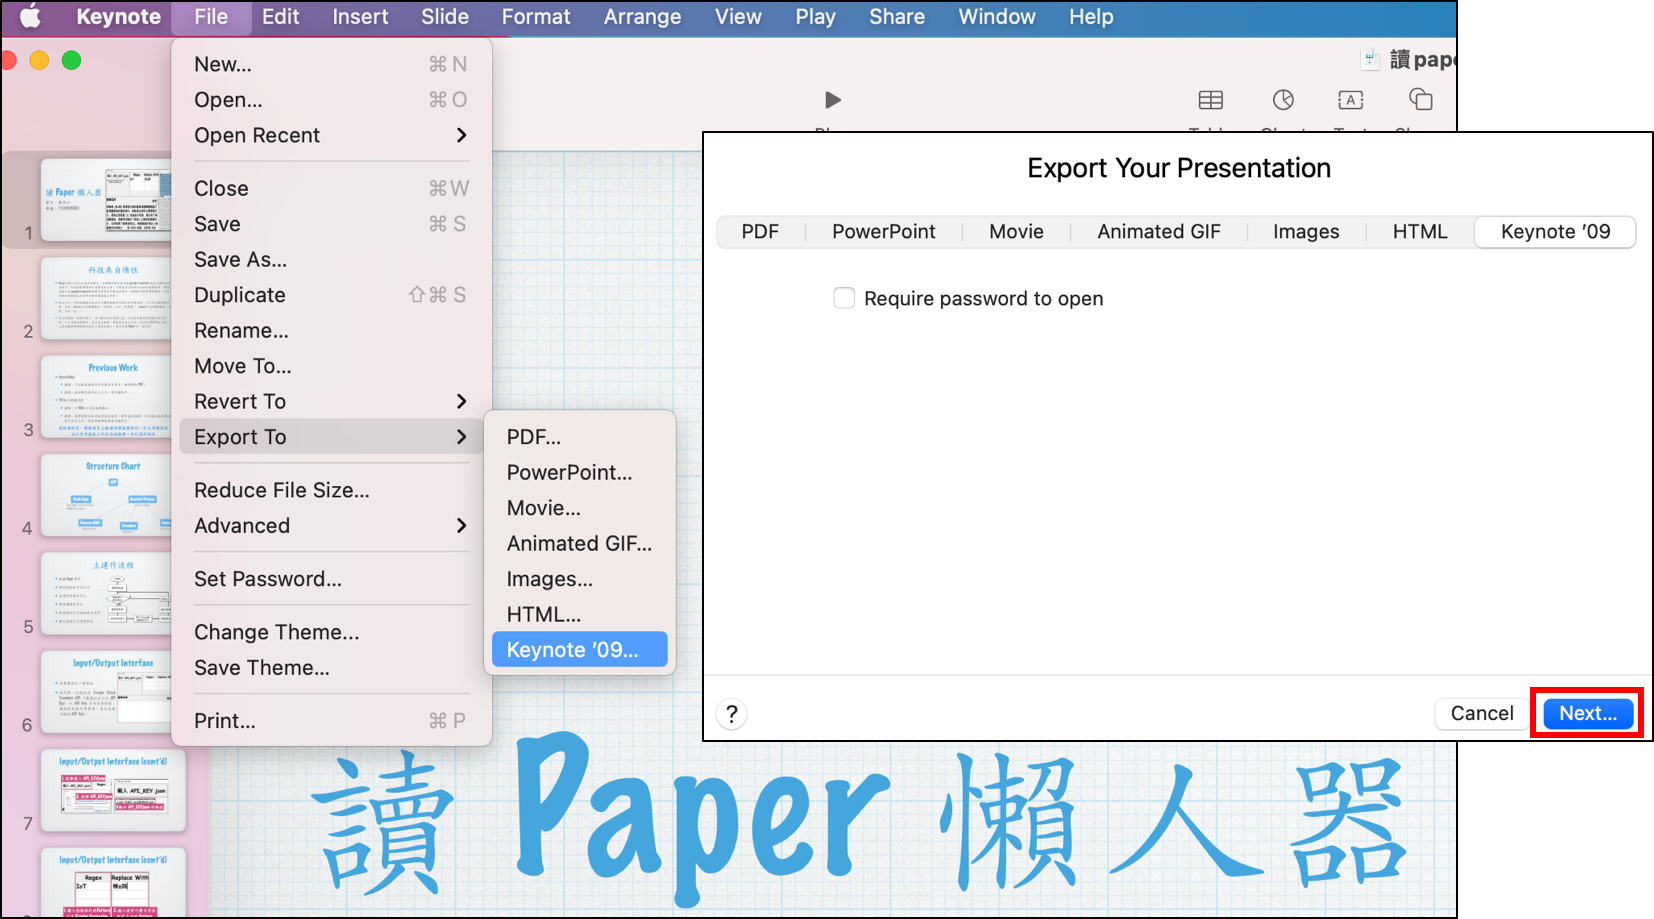The width and height of the screenshot is (1654, 919).
Task: Choose Movie... in the Export submenu
Action: (x=580, y=508)
